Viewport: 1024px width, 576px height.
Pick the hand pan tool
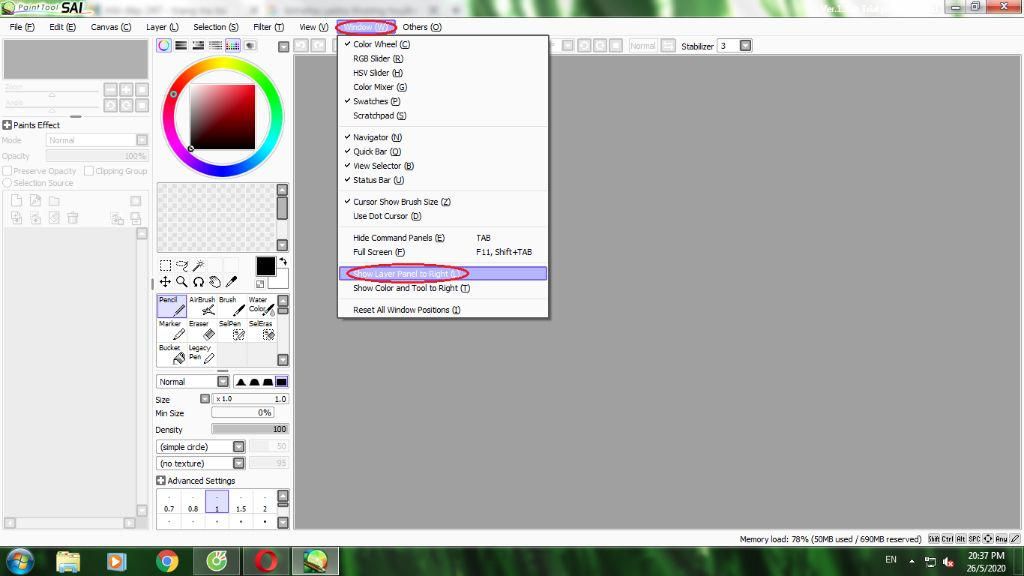(215, 281)
